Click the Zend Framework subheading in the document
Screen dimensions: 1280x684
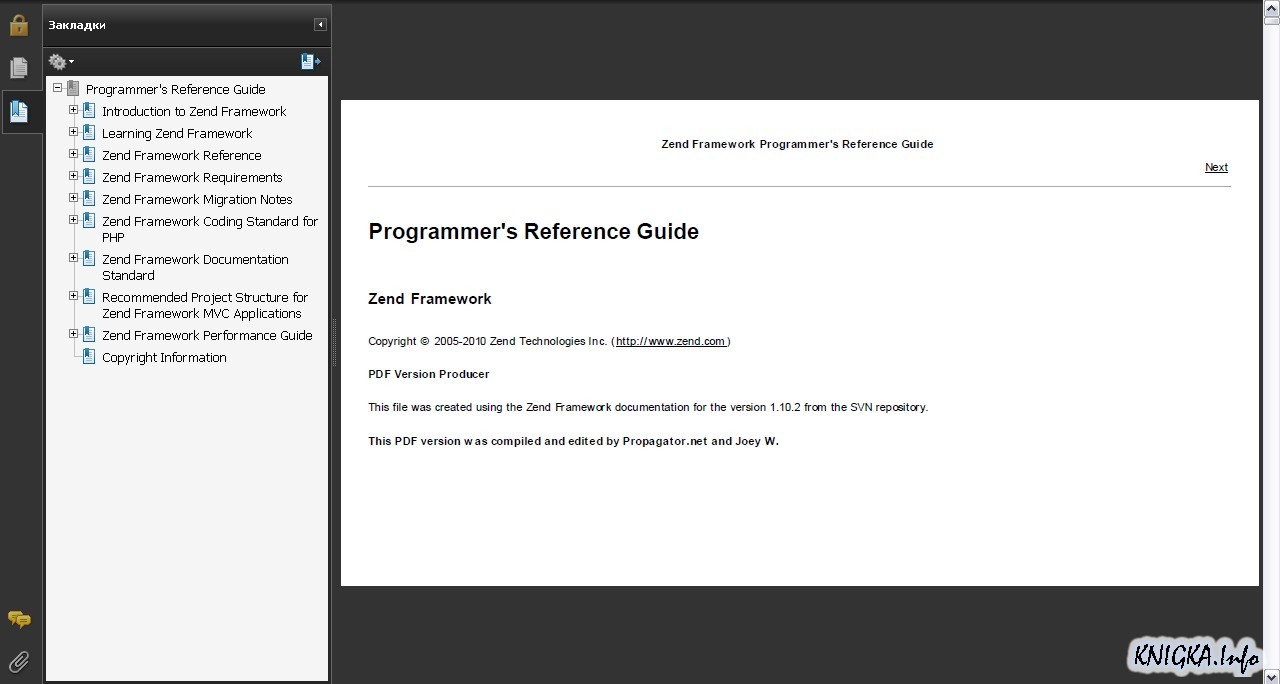click(x=430, y=298)
